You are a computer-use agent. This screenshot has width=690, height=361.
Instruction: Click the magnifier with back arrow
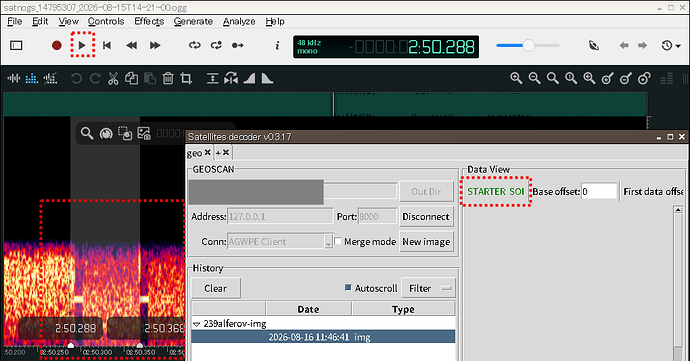tap(589, 79)
